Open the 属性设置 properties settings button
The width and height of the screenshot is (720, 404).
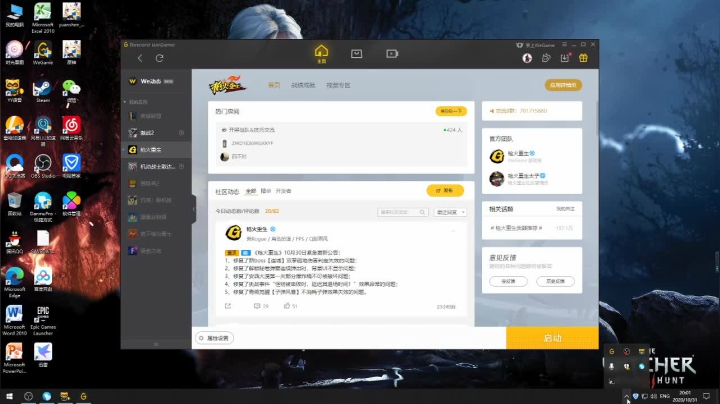point(214,338)
